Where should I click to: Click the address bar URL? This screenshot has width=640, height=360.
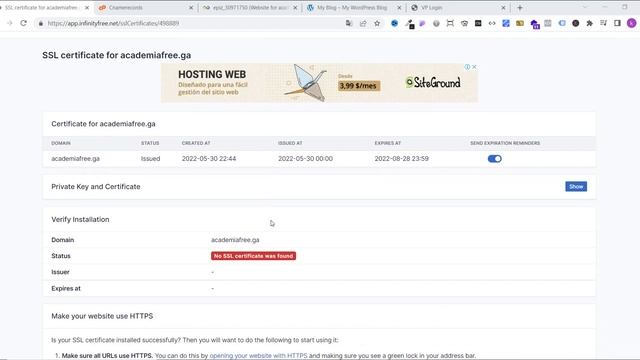click(113, 23)
